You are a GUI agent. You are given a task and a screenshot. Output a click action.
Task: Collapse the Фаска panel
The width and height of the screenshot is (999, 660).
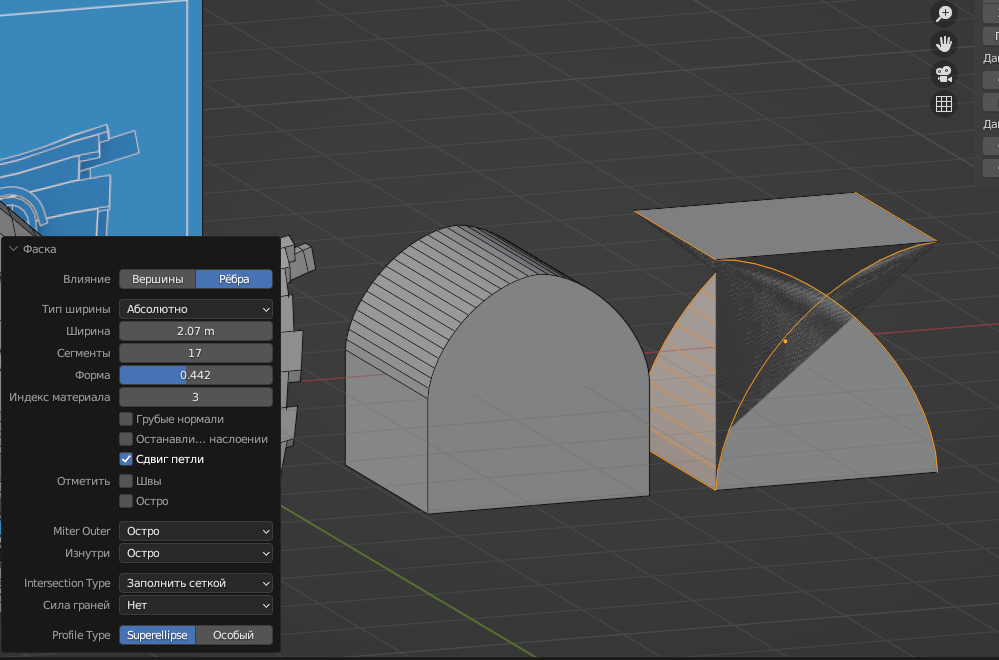pos(14,249)
